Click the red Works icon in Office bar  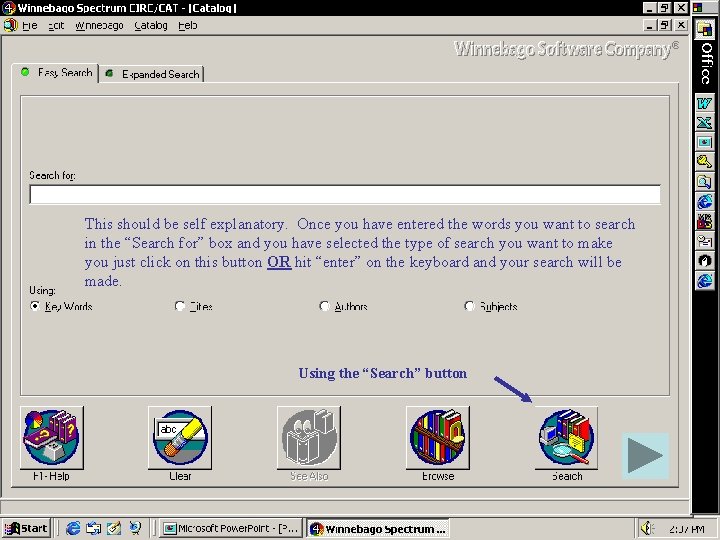click(704, 221)
